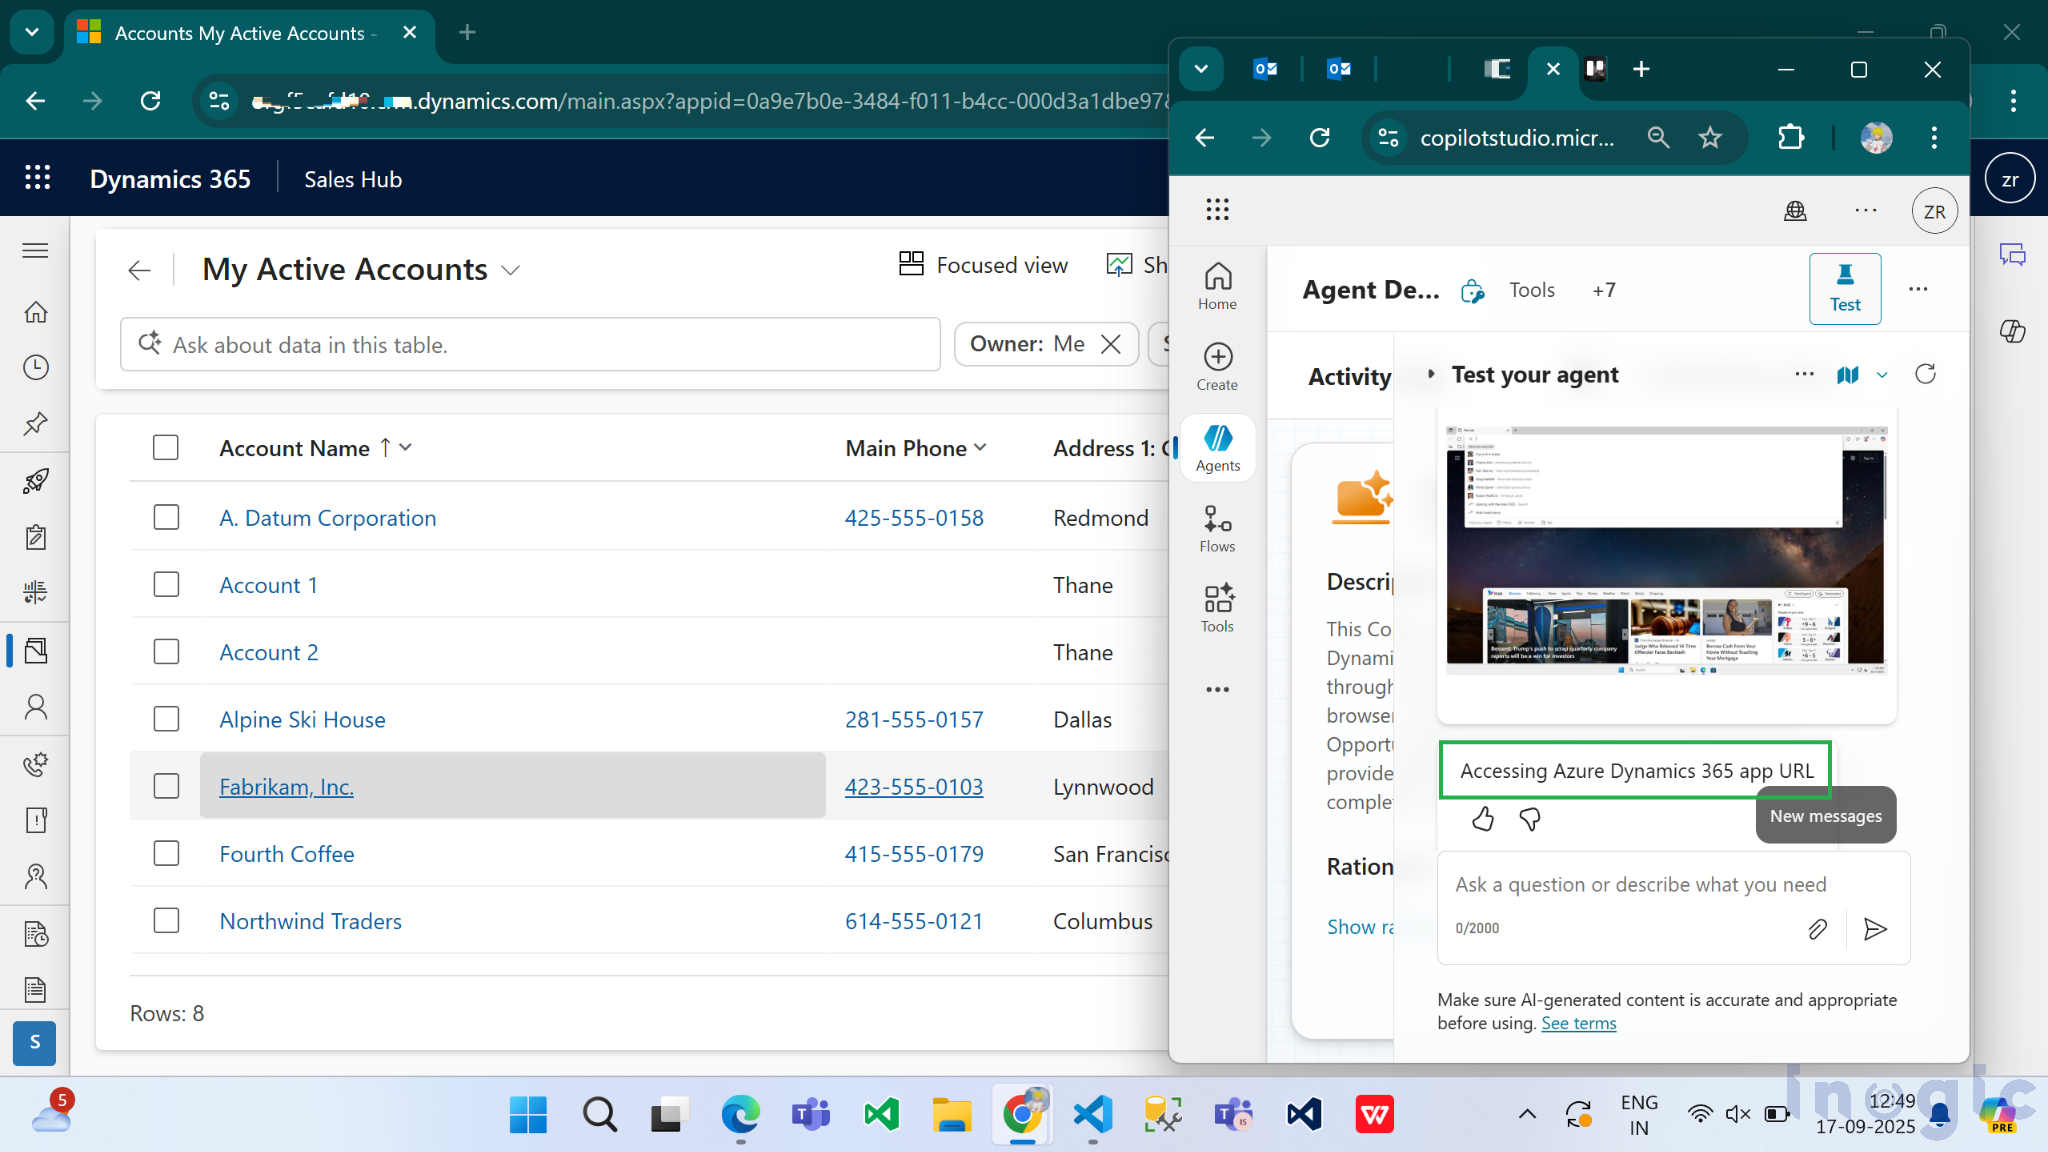Check the Fourth Coffee row checkbox
The image size is (2048, 1152).
click(x=166, y=853)
